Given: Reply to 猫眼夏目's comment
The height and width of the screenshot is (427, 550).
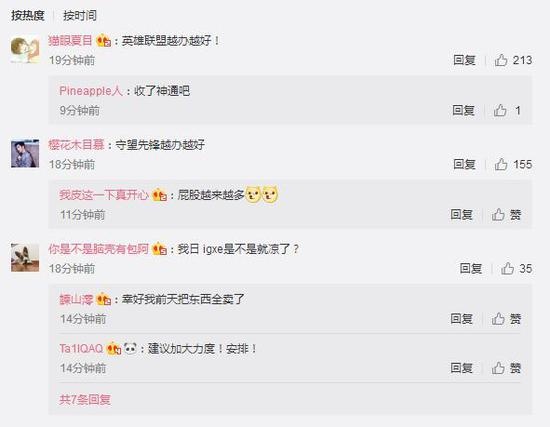Looking at the screenshot, I should click(464, 60).
